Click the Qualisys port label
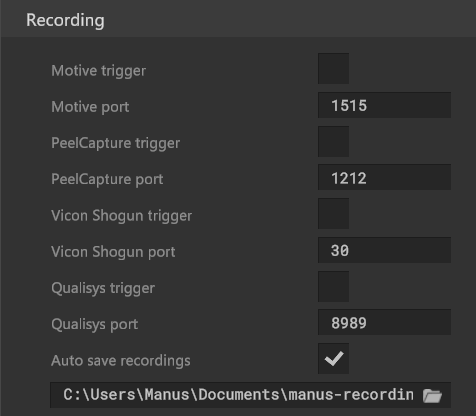476x416 pixels. (94, 324)
